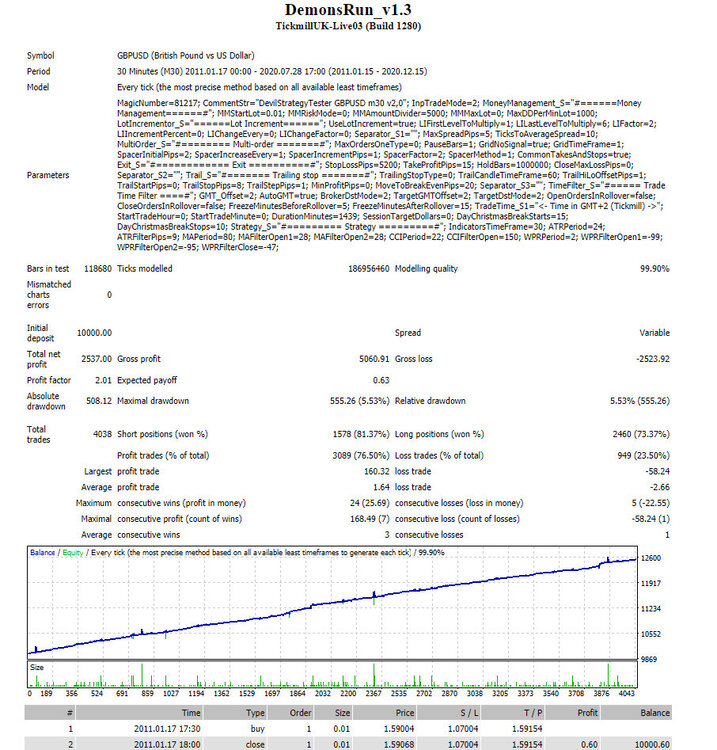Click the Modelling quality value 99.90%

click(655, 269)
